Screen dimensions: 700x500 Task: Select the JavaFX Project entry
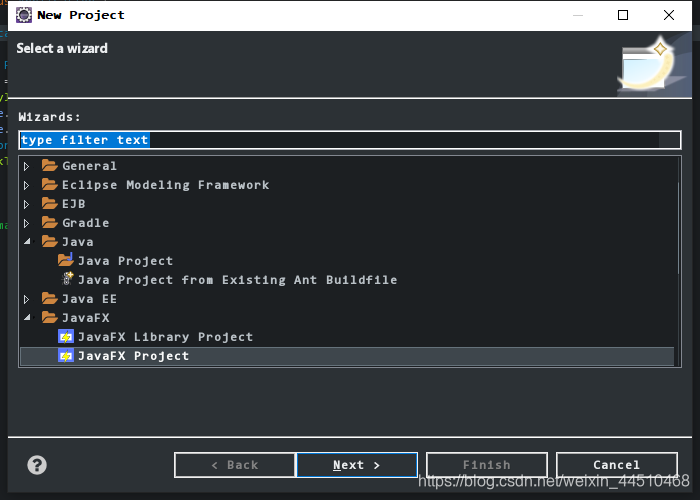pos(133,356)
